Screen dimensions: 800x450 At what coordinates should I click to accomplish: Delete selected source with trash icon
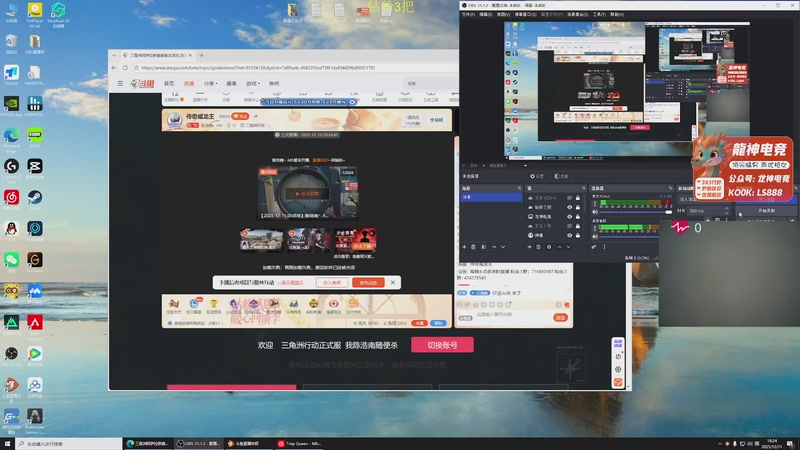(538, 247)
